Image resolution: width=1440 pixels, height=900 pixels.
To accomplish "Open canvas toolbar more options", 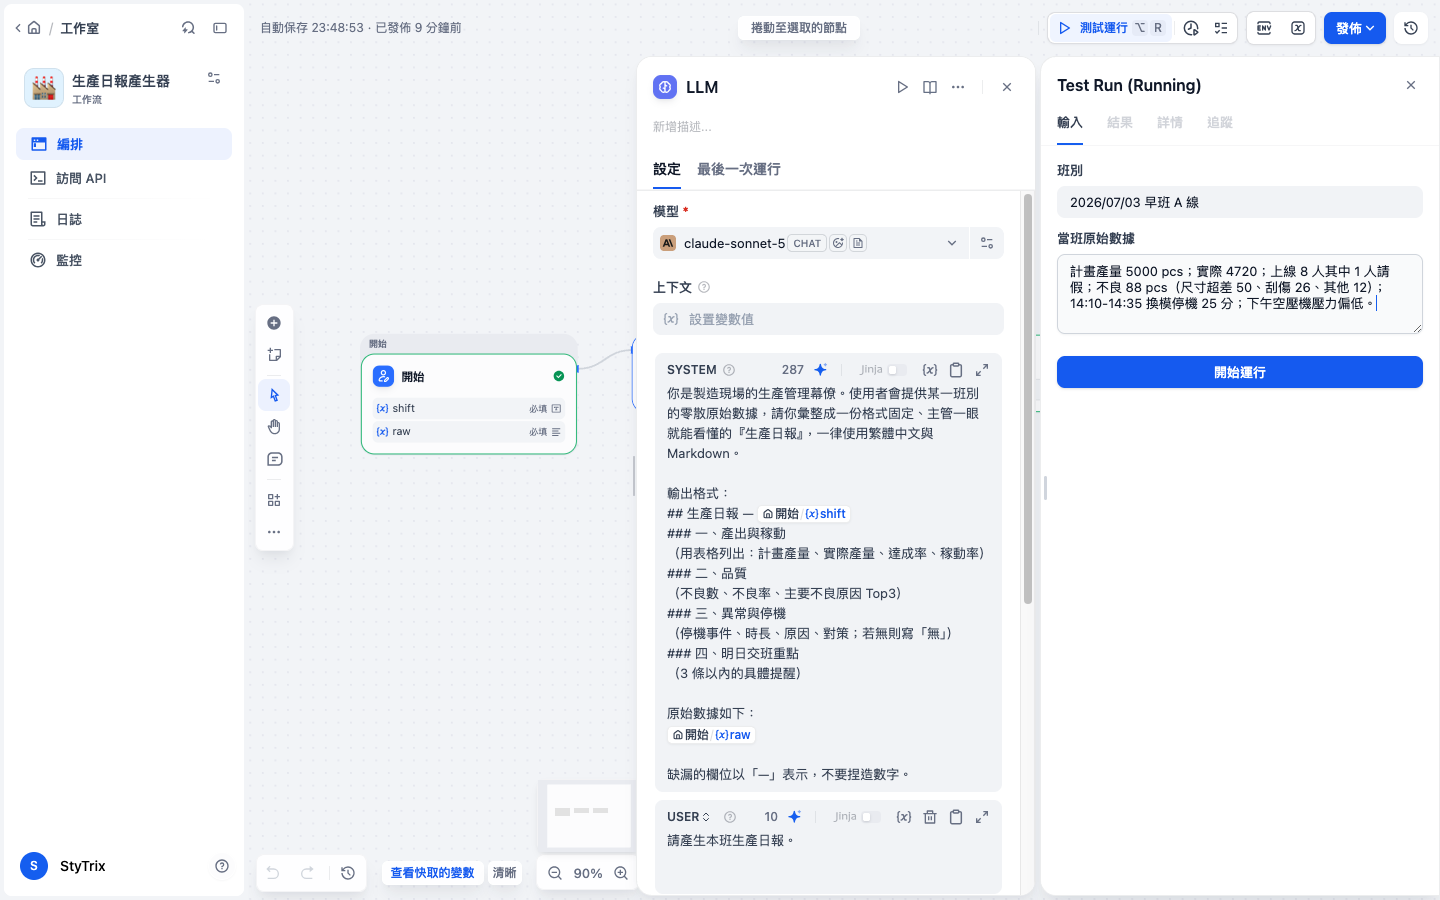I will (274, 532).
